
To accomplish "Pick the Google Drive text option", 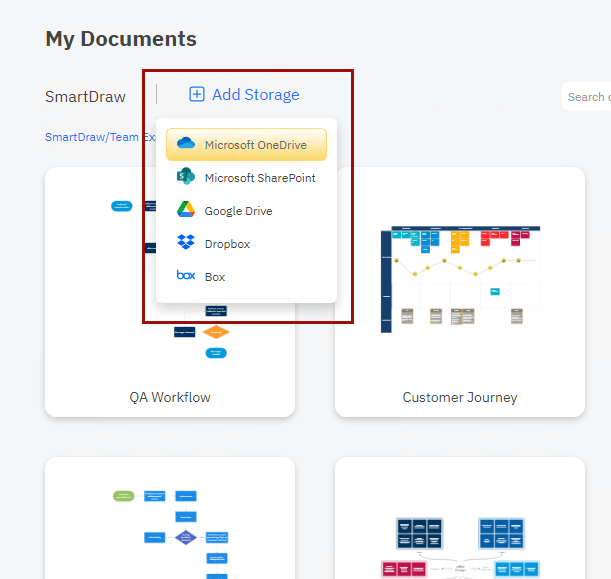I will [x=238, y=211].
